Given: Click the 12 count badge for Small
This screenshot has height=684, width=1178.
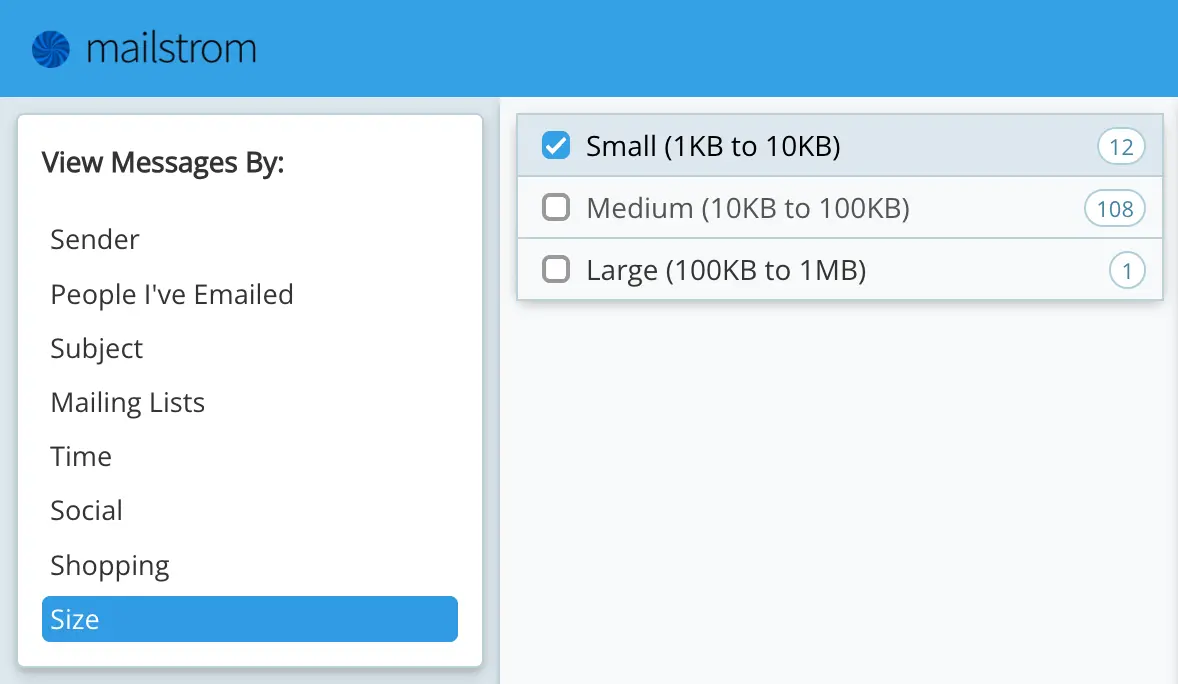Looking at the screenshot, I should click(x=1121, y=148).
